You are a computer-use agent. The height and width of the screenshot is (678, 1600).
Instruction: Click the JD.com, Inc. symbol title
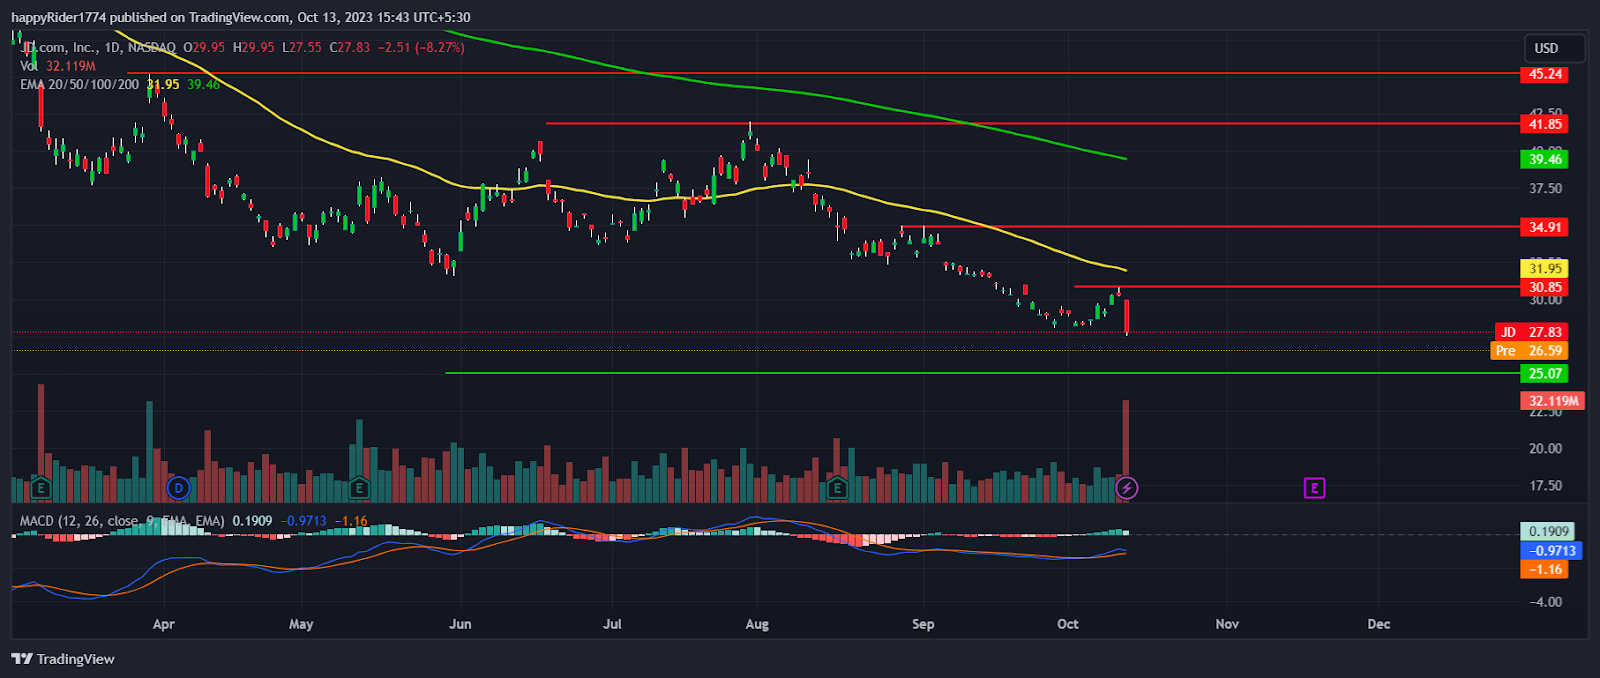99,47
